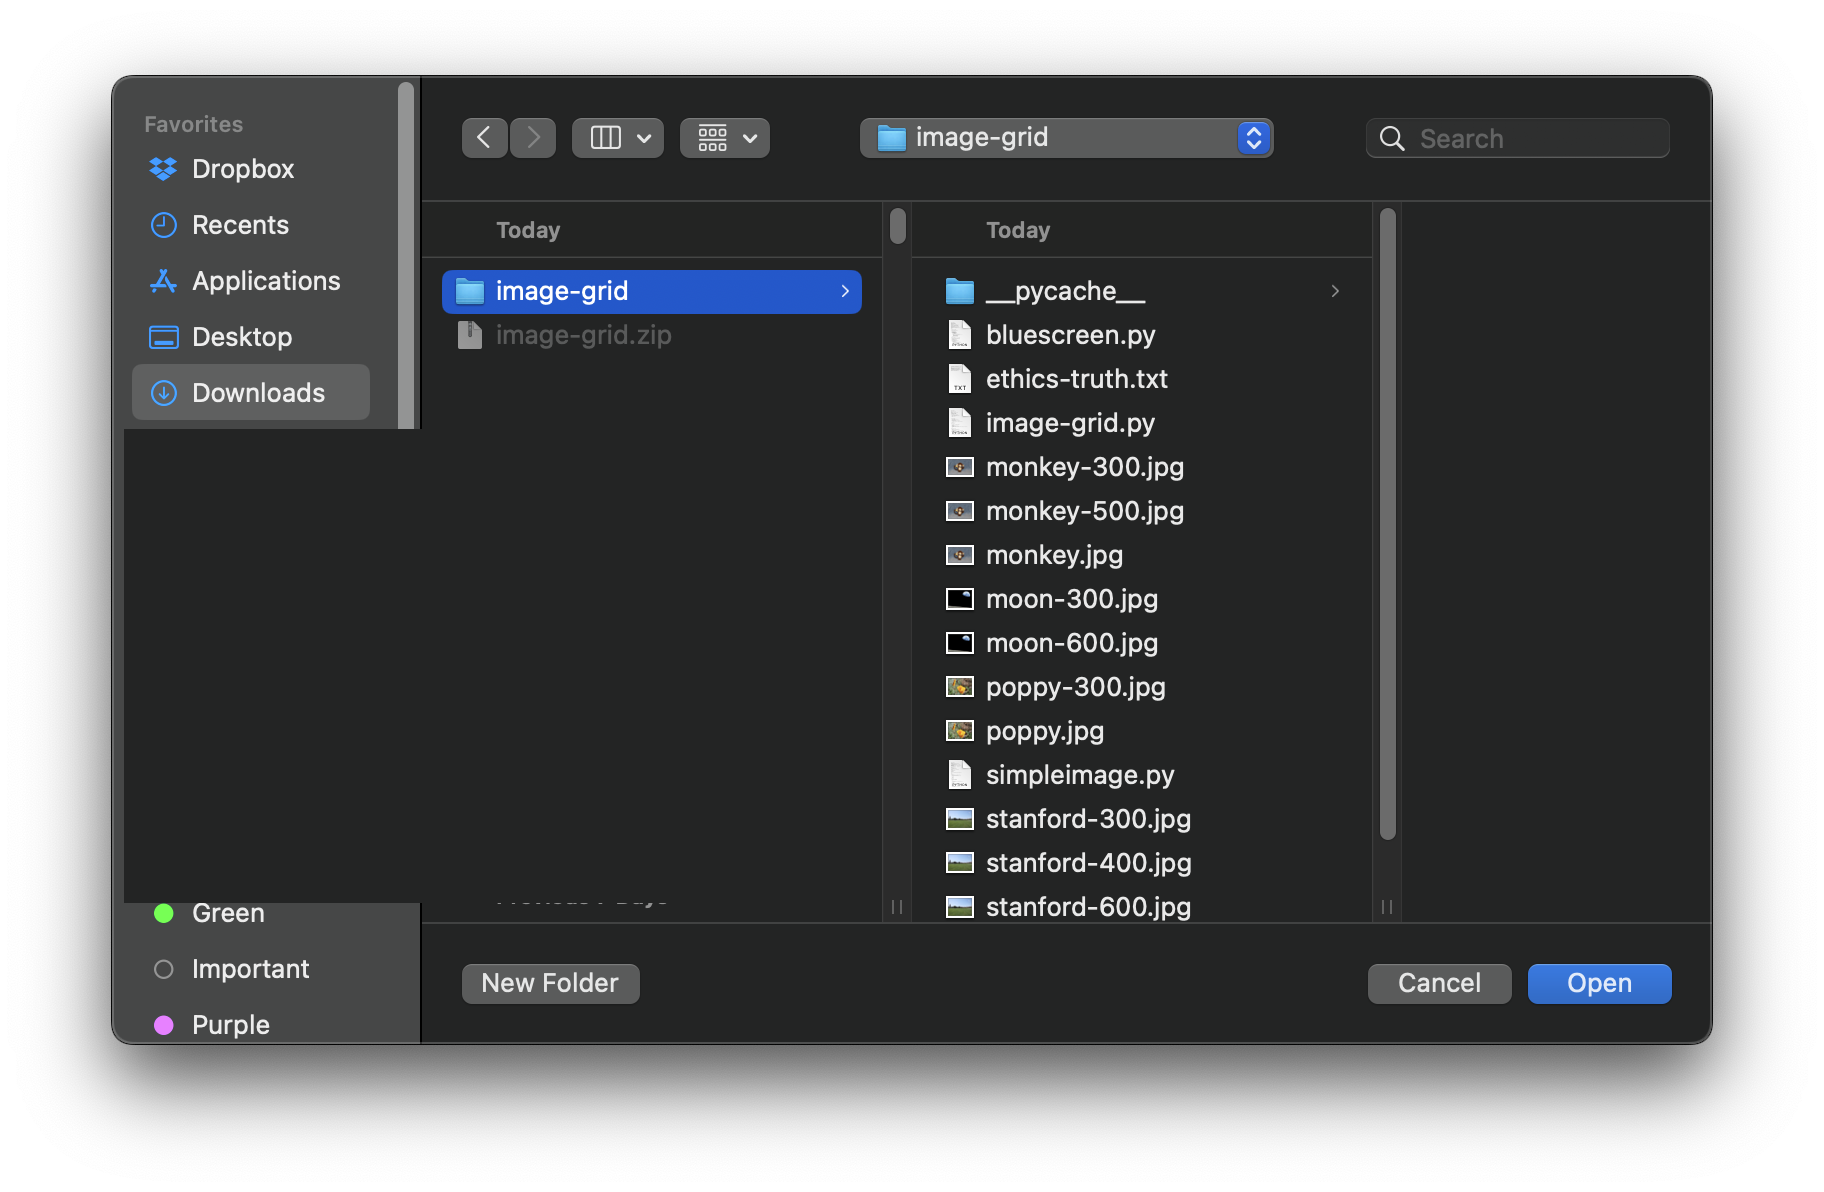Screen dimensions: 1824x1192
Task: Click the search magnifying glass icon
Action: pyautogui.click(x=1392, y=138)
